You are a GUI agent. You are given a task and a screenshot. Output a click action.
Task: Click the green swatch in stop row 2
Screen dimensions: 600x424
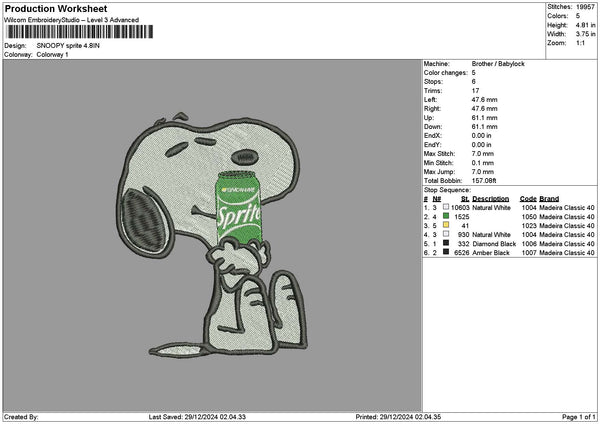click(x=446, y=216)
